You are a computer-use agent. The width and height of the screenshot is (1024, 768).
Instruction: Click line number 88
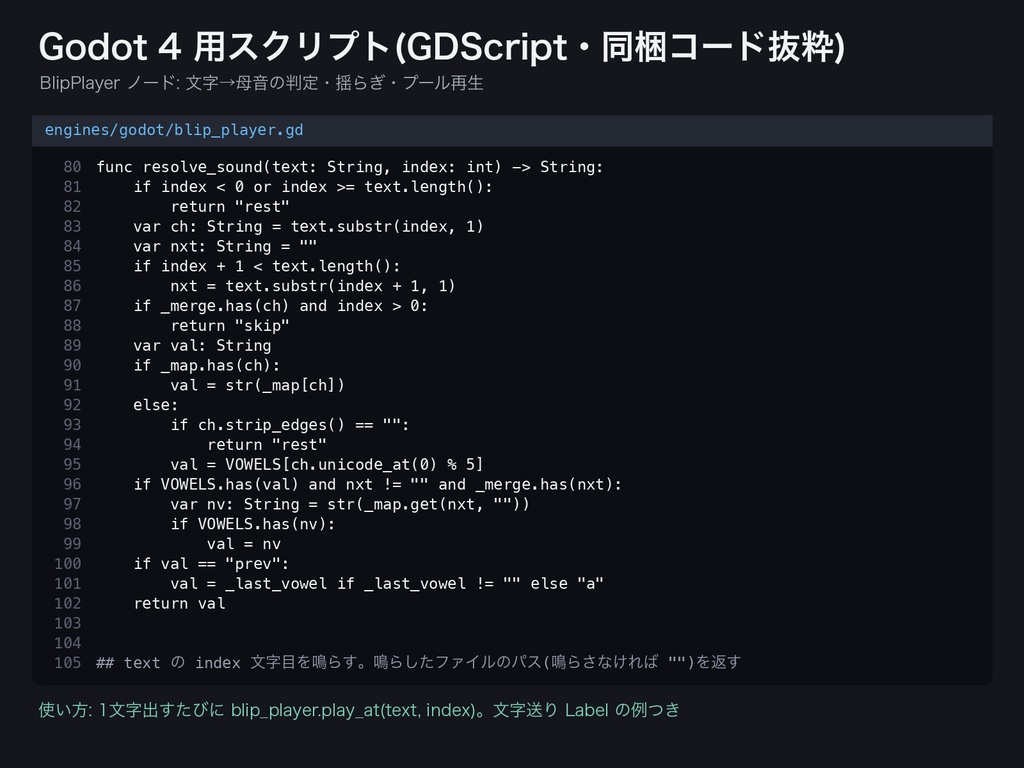72,326
